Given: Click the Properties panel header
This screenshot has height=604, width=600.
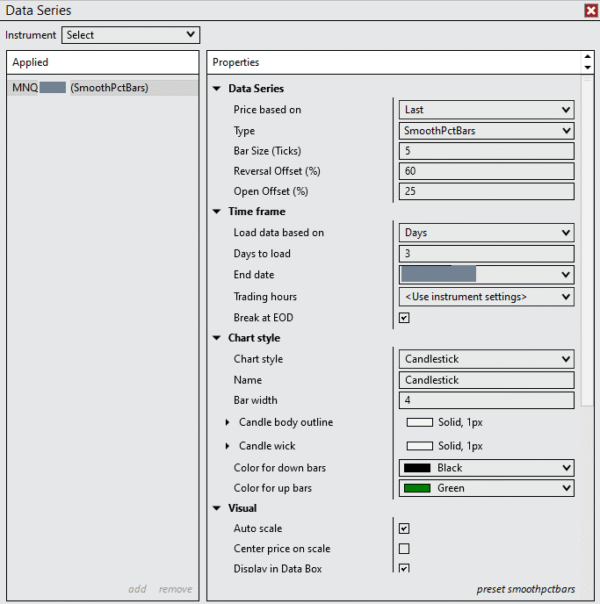Looking at the screenshot, I should [394, 62].
